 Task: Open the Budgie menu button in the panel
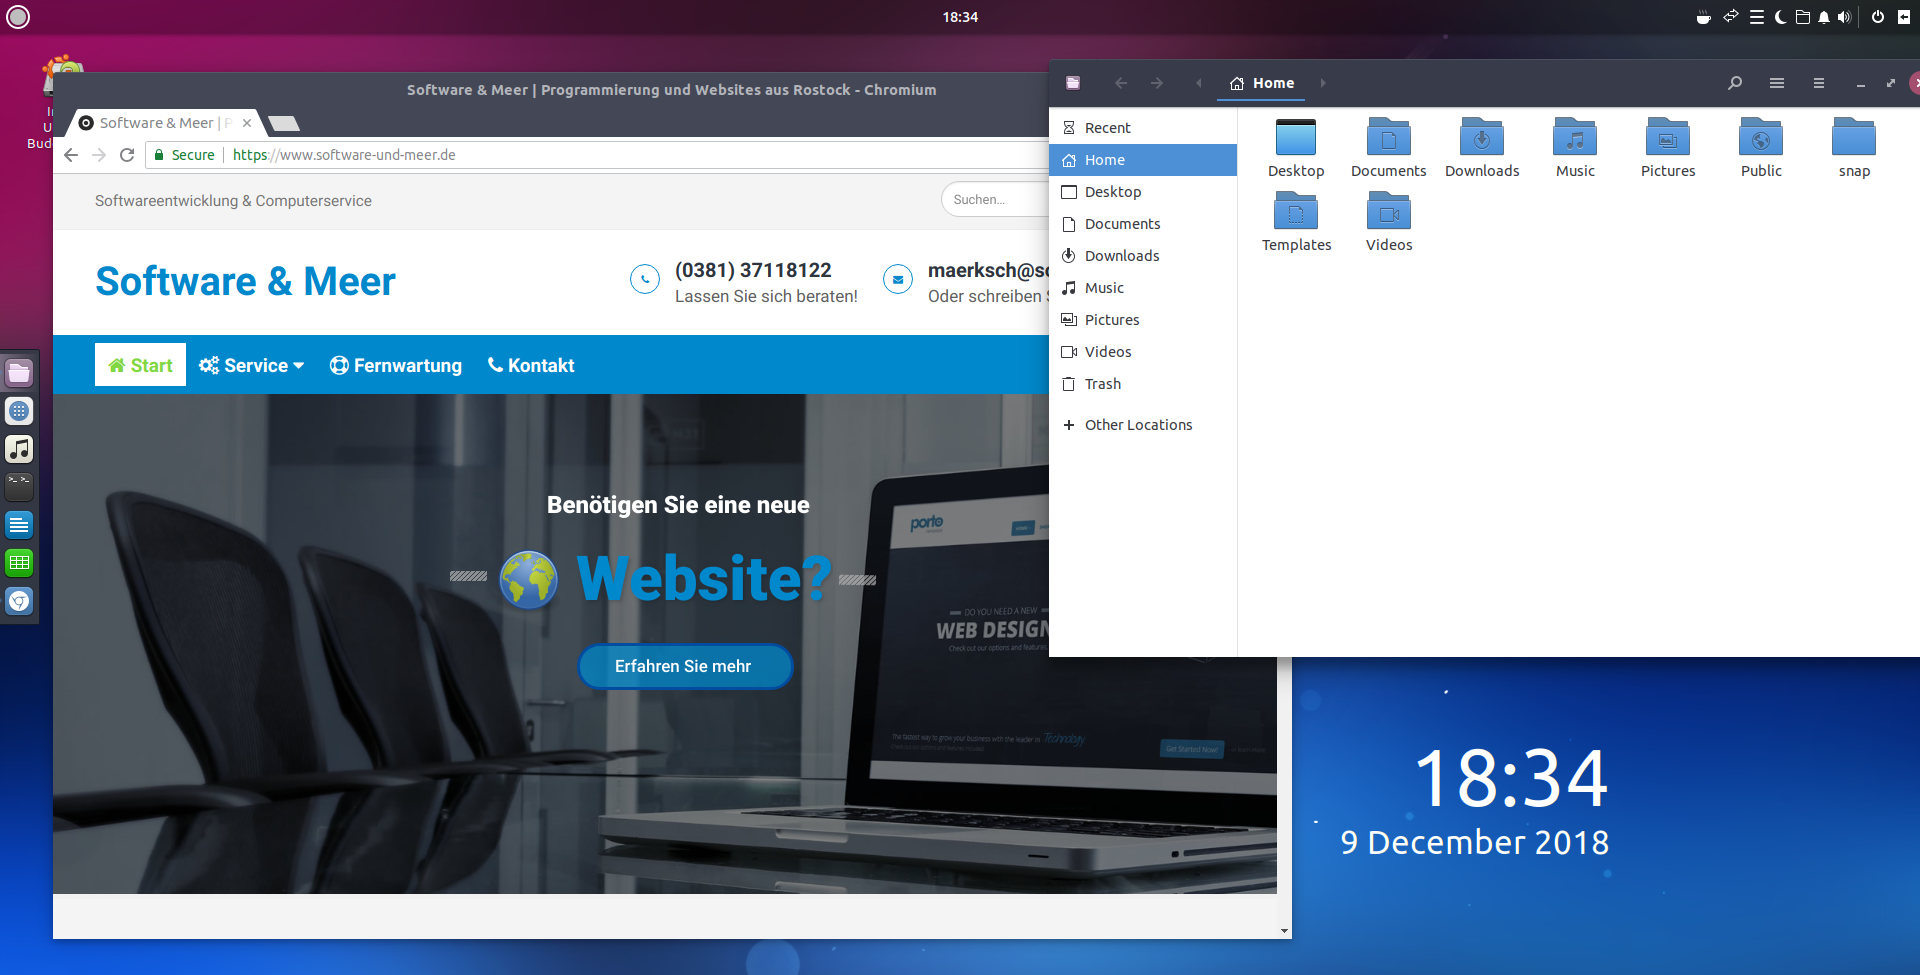(18, 17)
